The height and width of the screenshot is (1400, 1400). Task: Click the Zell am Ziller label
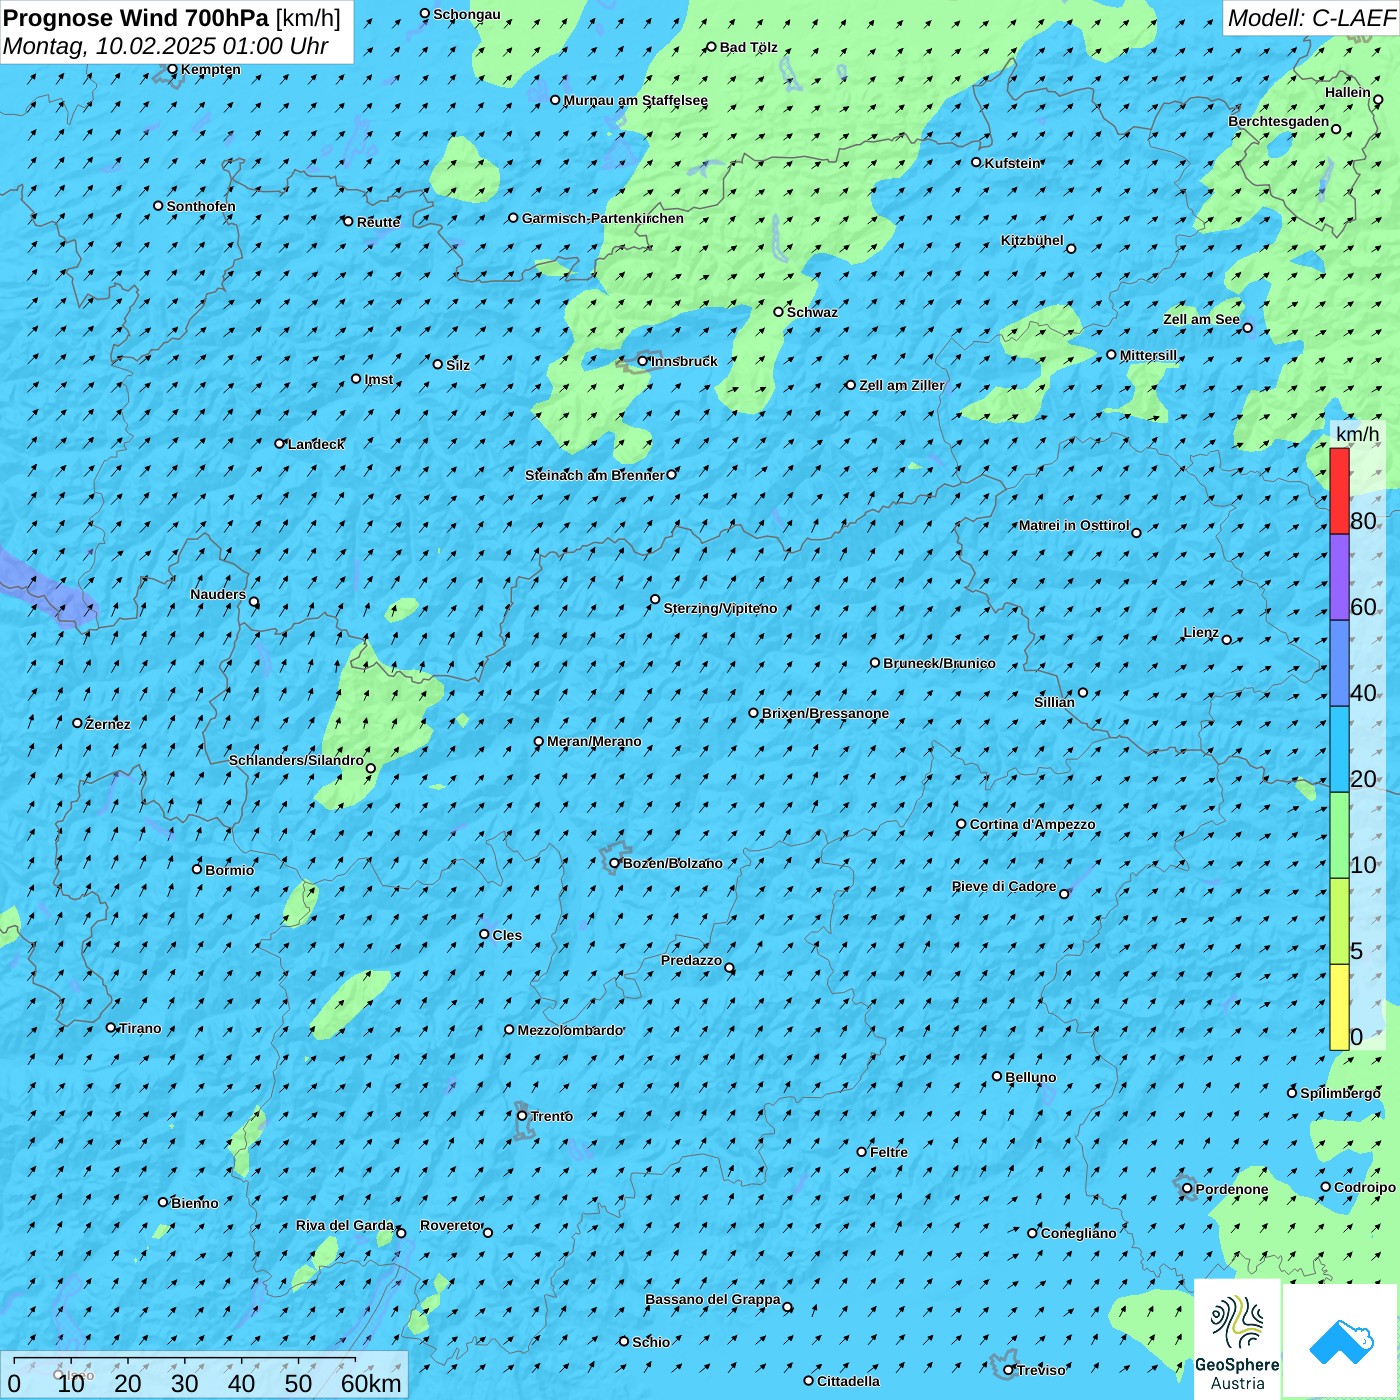(x=901, y=385)
